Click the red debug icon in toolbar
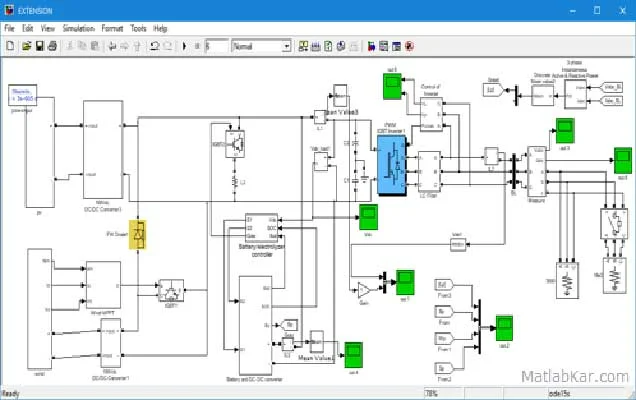 [410, 46]
